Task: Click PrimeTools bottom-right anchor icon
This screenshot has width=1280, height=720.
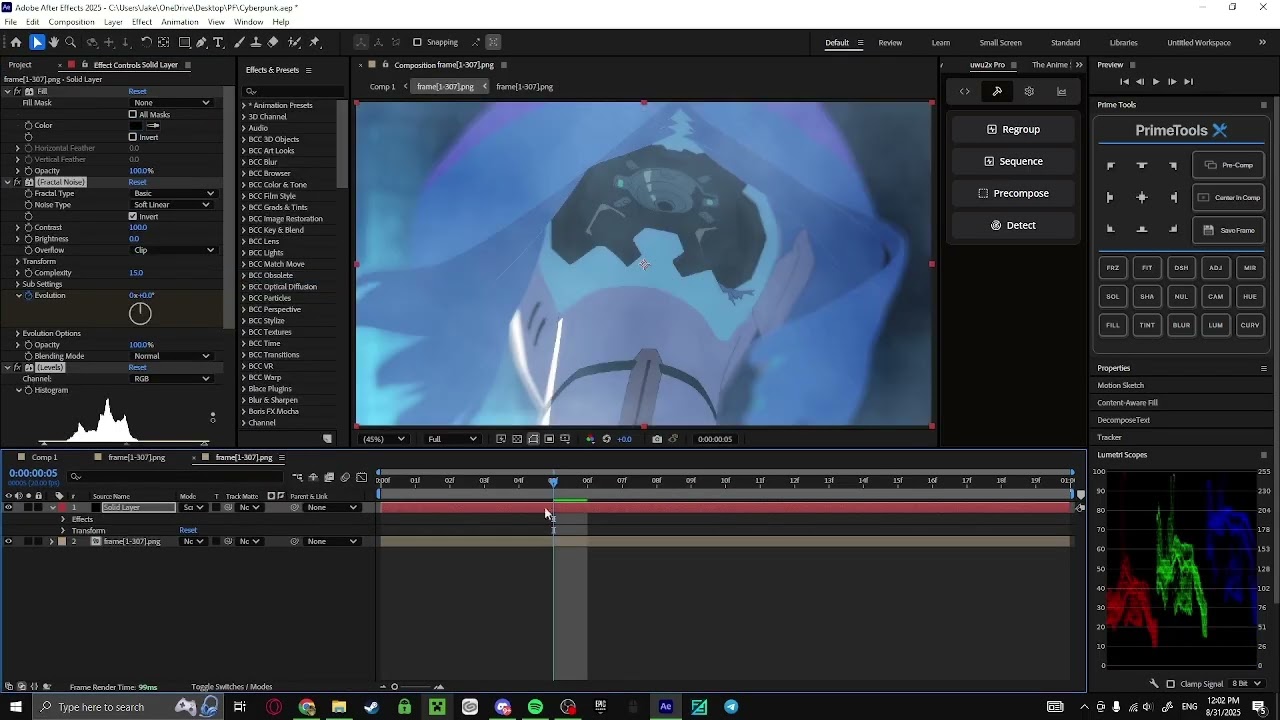Action: 1173,229
